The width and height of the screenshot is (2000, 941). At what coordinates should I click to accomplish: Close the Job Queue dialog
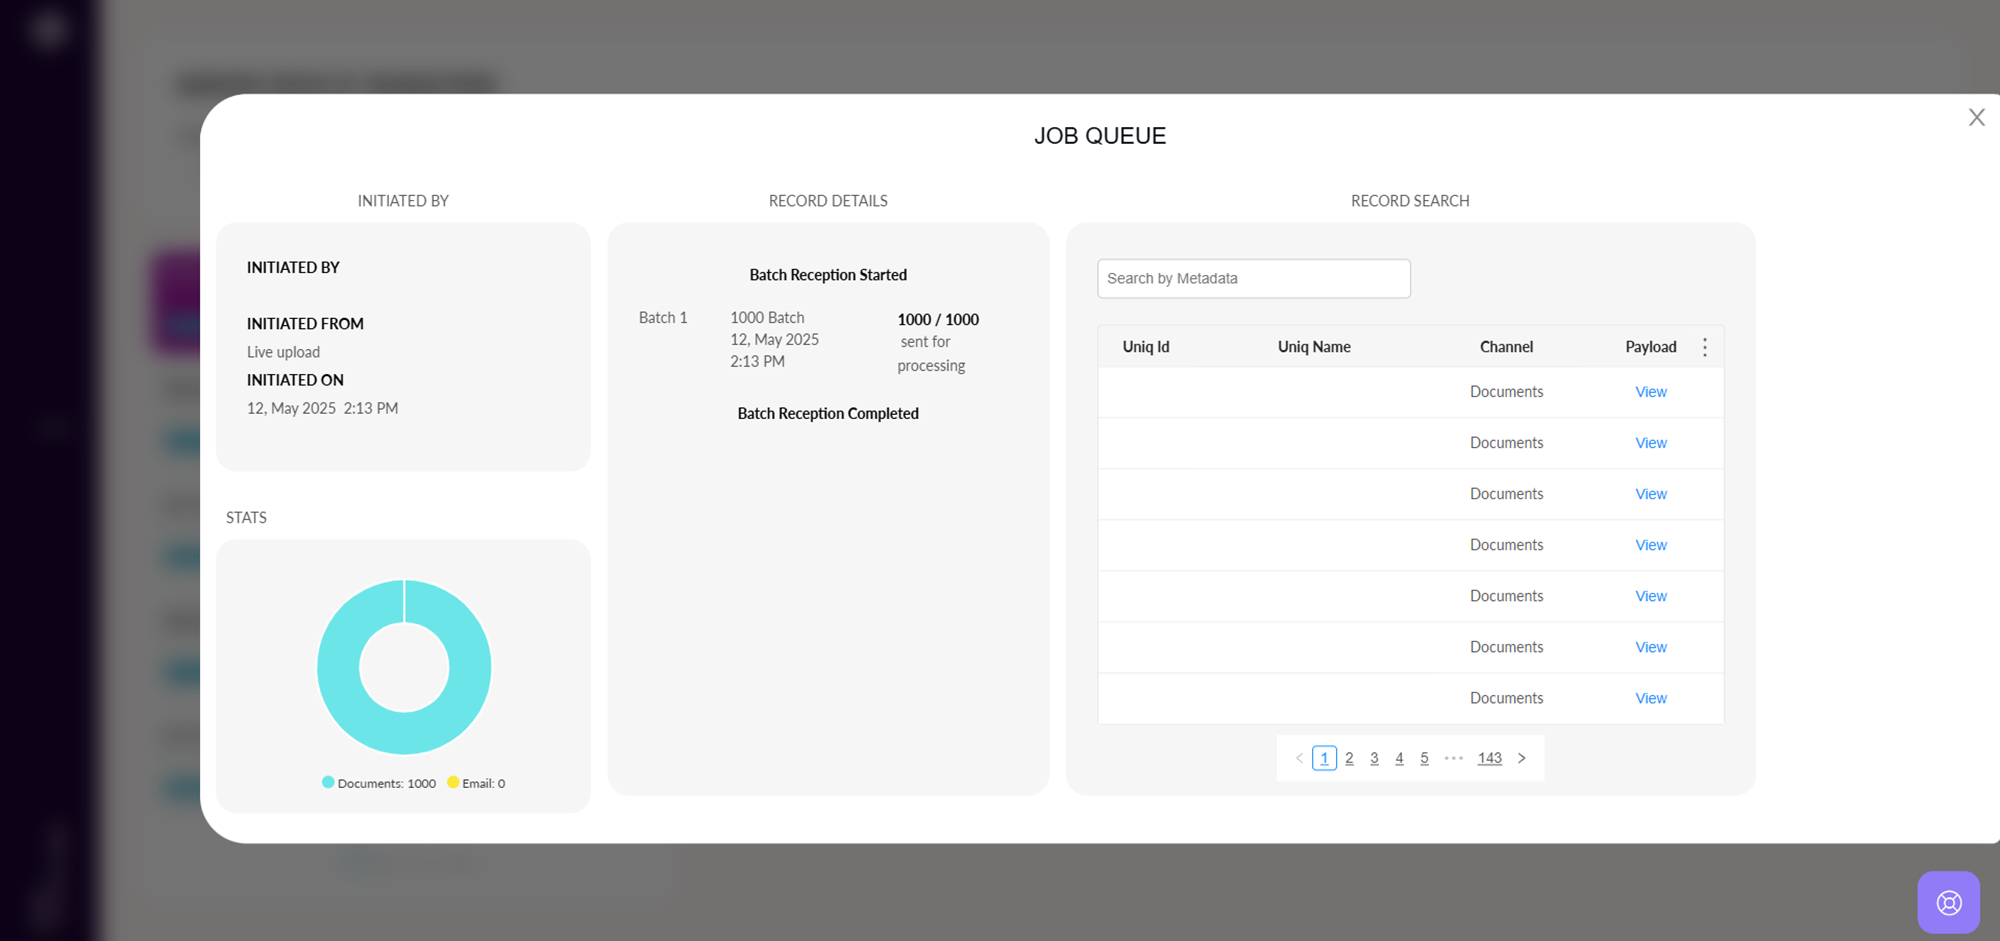tap(1976, 118)
